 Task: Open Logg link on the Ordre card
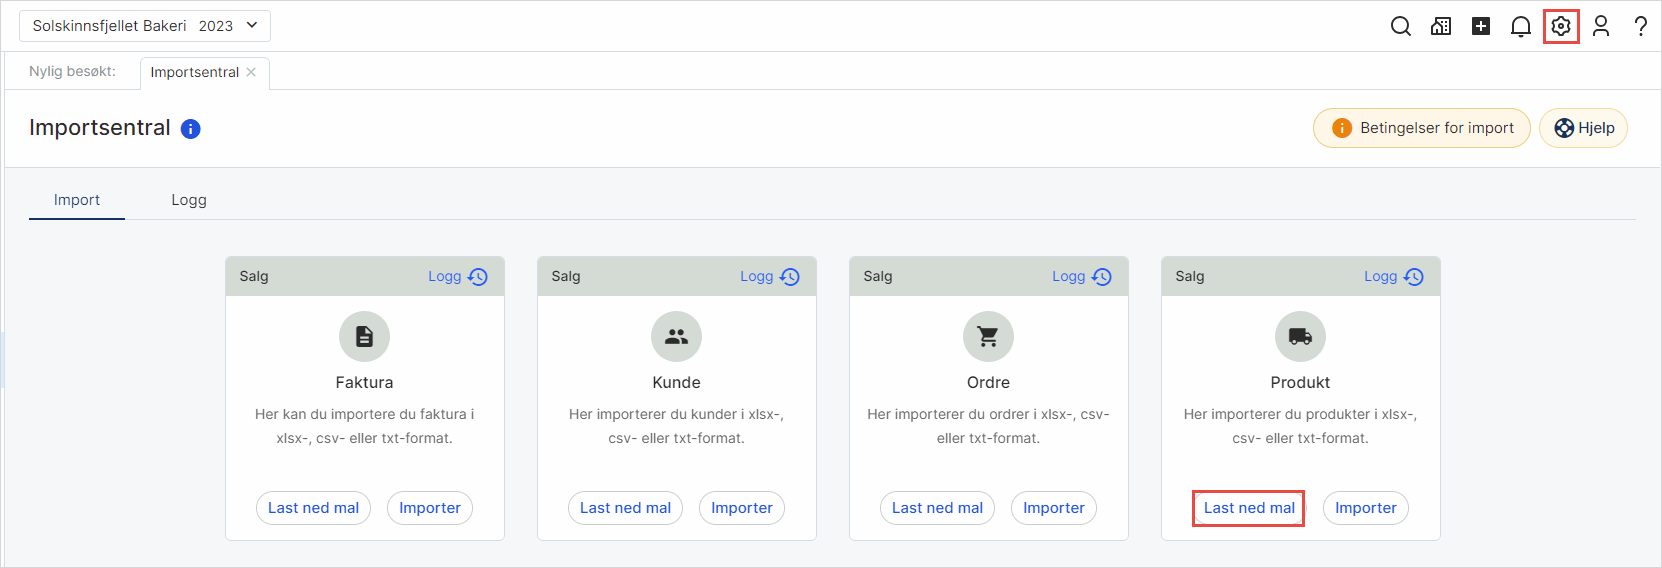coord(1081,277)
